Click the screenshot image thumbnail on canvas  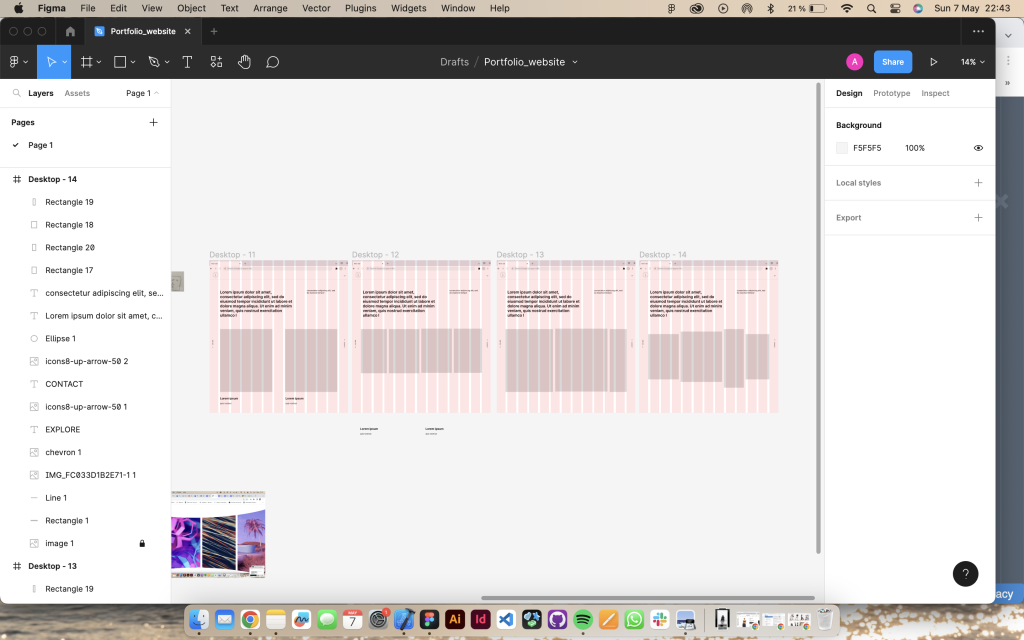point(218,534)
